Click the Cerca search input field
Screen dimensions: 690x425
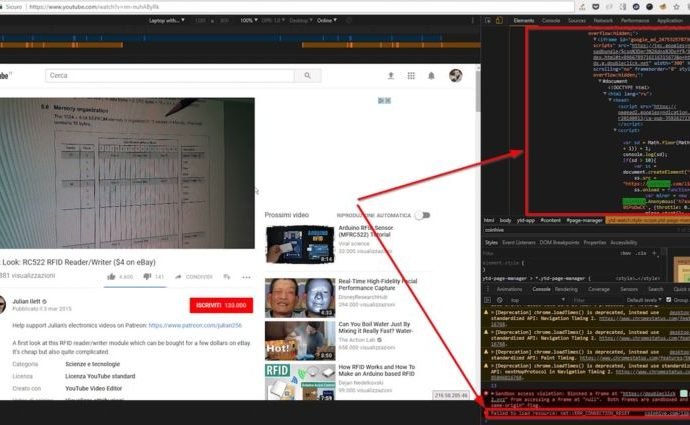pyautogui.click(x=169, y=76)
